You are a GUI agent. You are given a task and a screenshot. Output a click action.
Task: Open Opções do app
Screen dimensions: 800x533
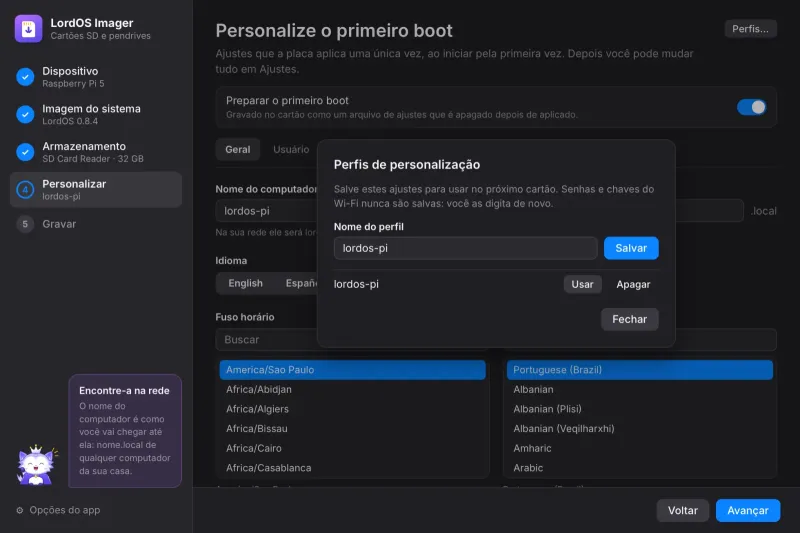point(58,510)
